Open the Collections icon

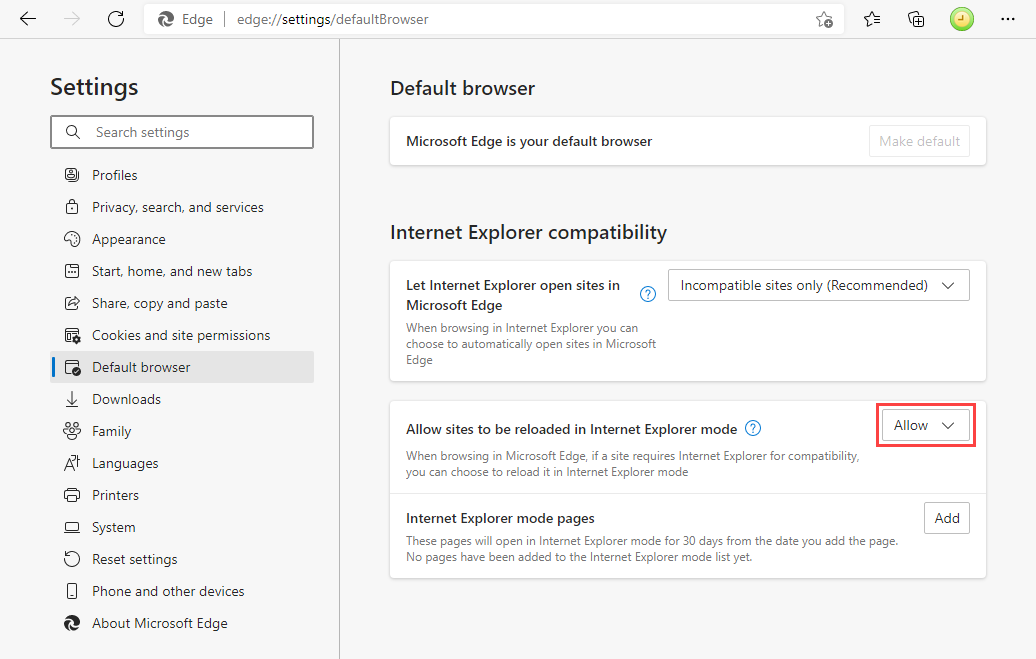pos(916,19)
